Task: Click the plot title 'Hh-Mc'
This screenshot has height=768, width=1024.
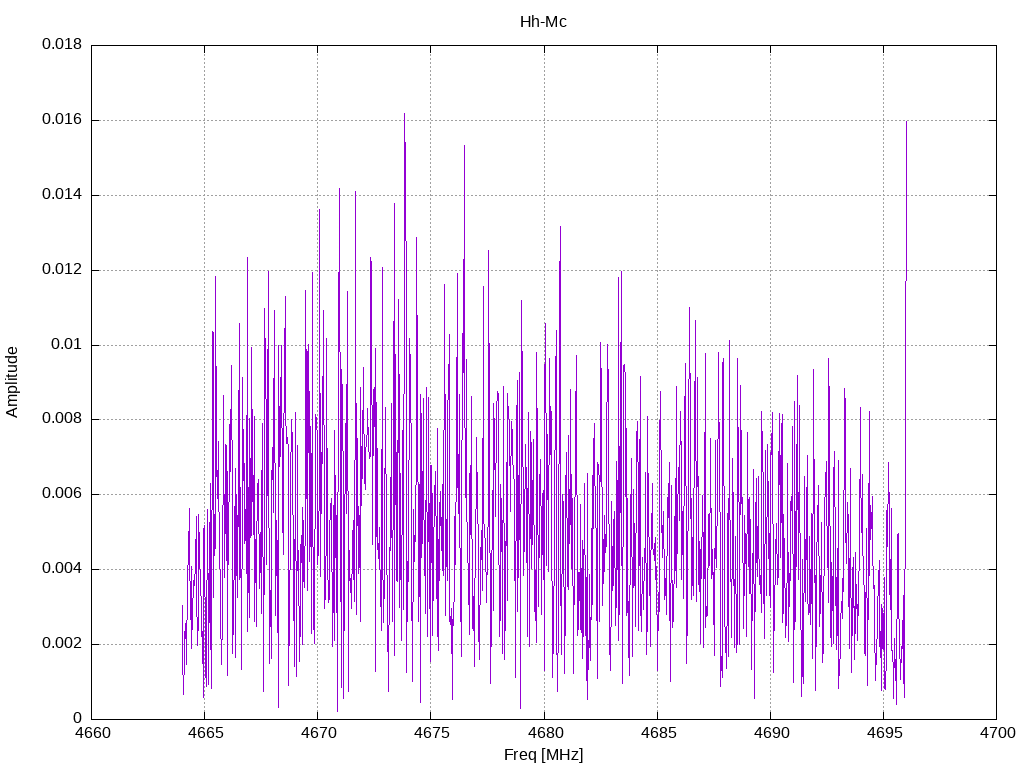Action: click(543, 22)
